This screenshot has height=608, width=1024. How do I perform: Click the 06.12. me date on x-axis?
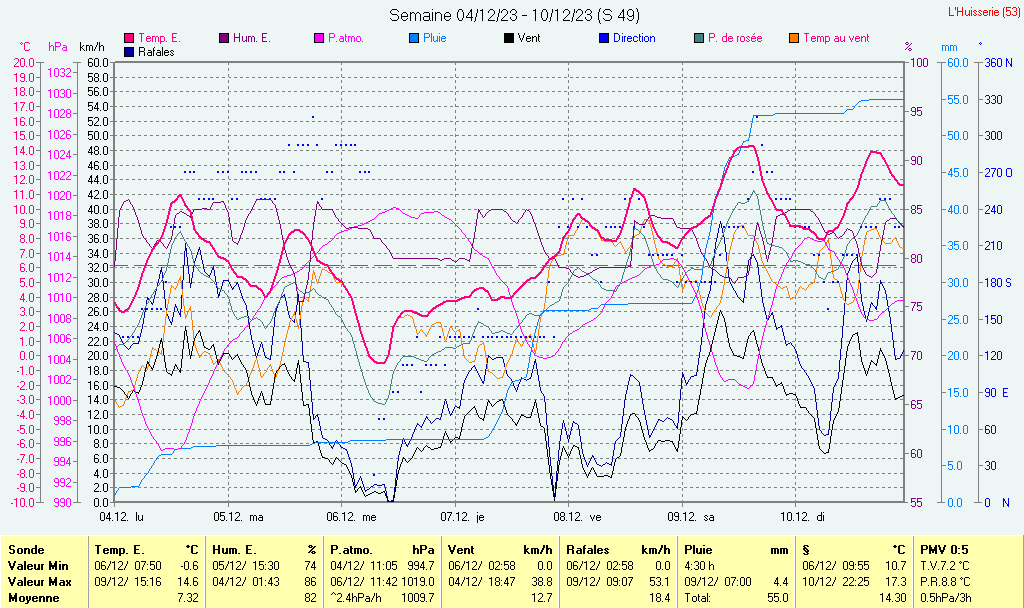click(x=351, y=517)
